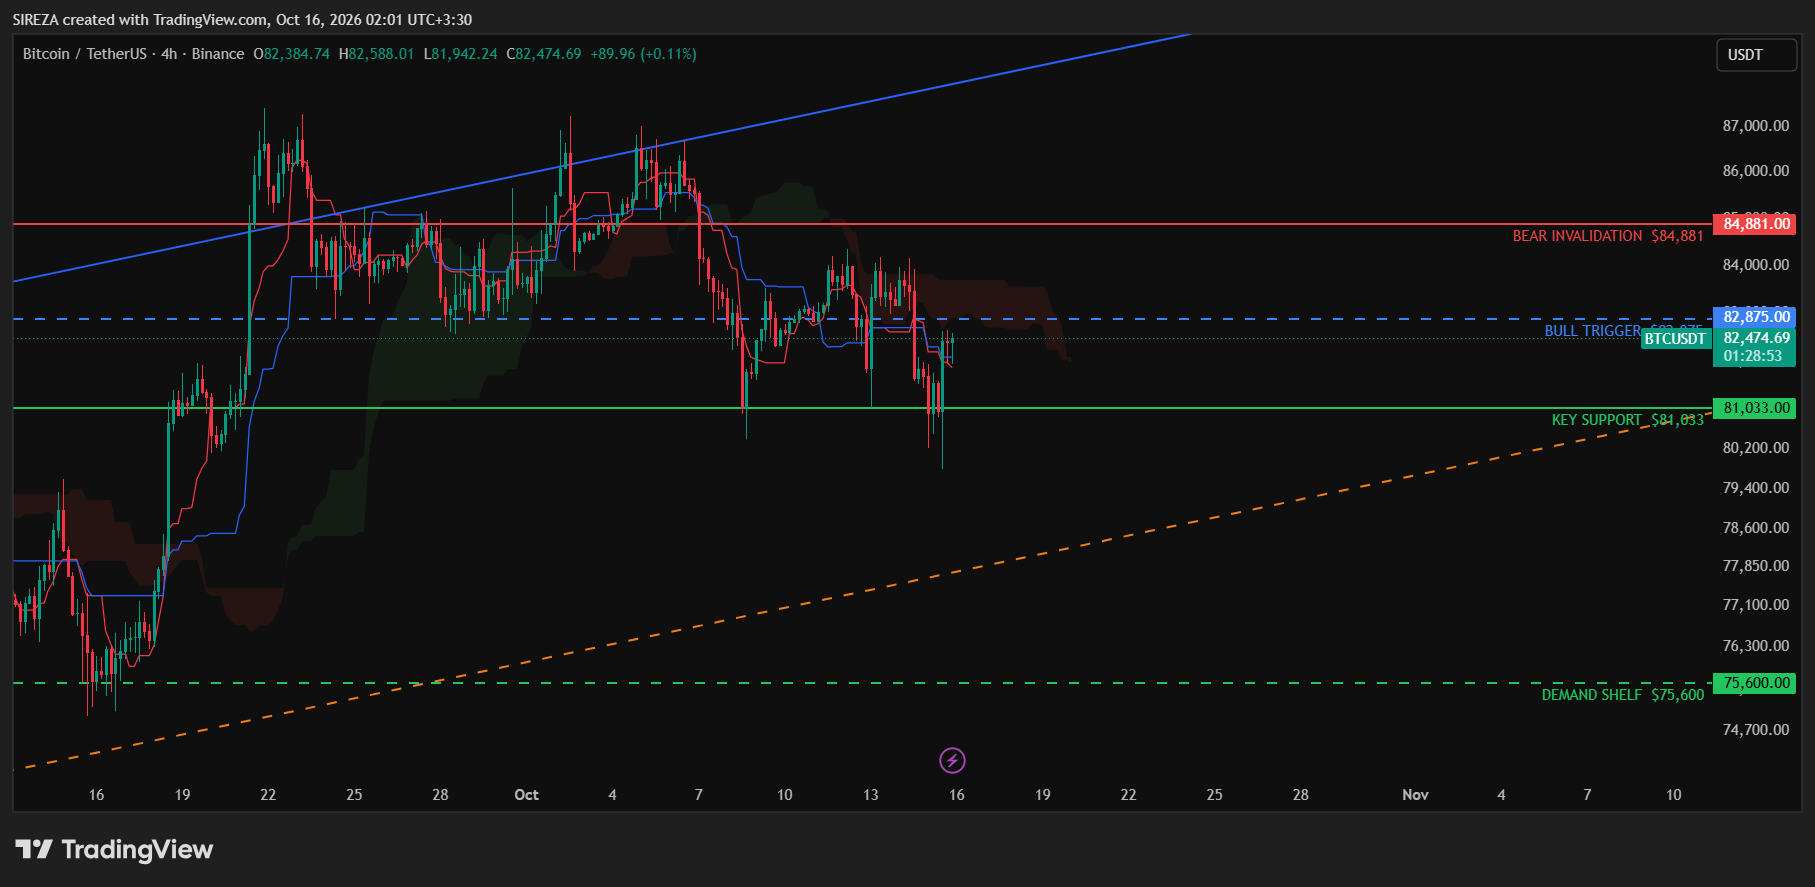Click the 01:28:53 countdown timer
This screenshot has width=1815, height=887.
coord(1752,356)
